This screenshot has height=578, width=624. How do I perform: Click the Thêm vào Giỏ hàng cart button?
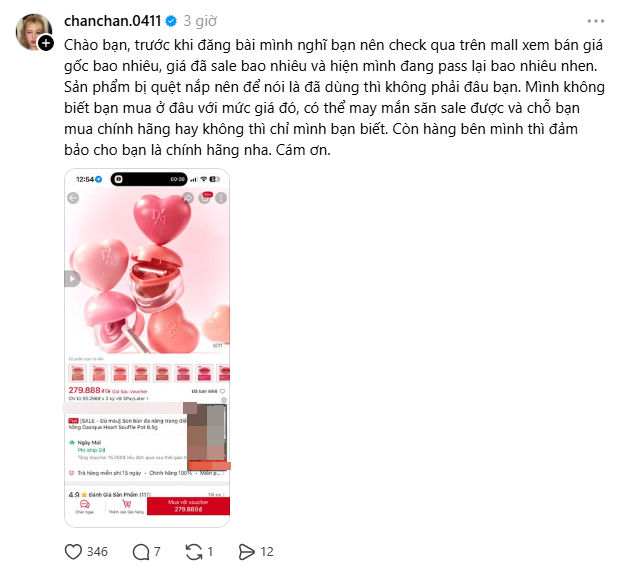click(126, 507)
